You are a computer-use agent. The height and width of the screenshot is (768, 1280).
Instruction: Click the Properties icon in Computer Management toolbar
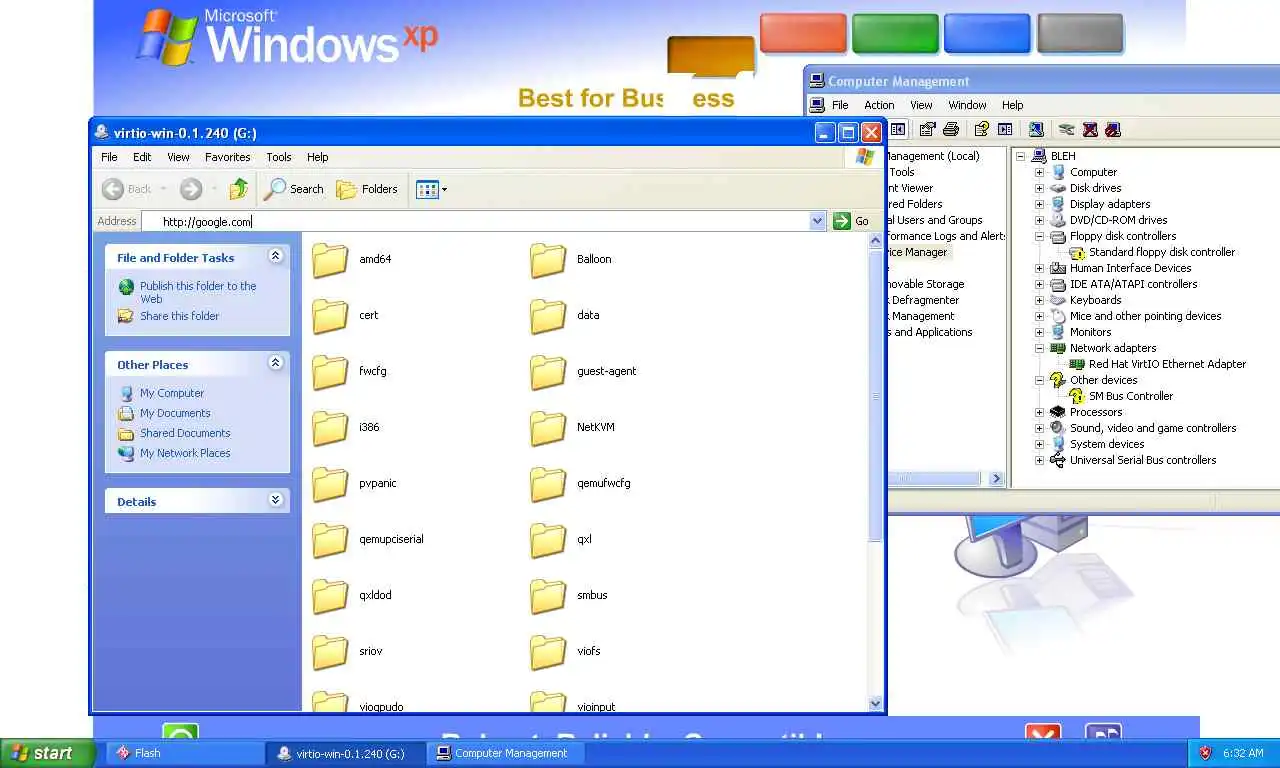tap(927, 129)
